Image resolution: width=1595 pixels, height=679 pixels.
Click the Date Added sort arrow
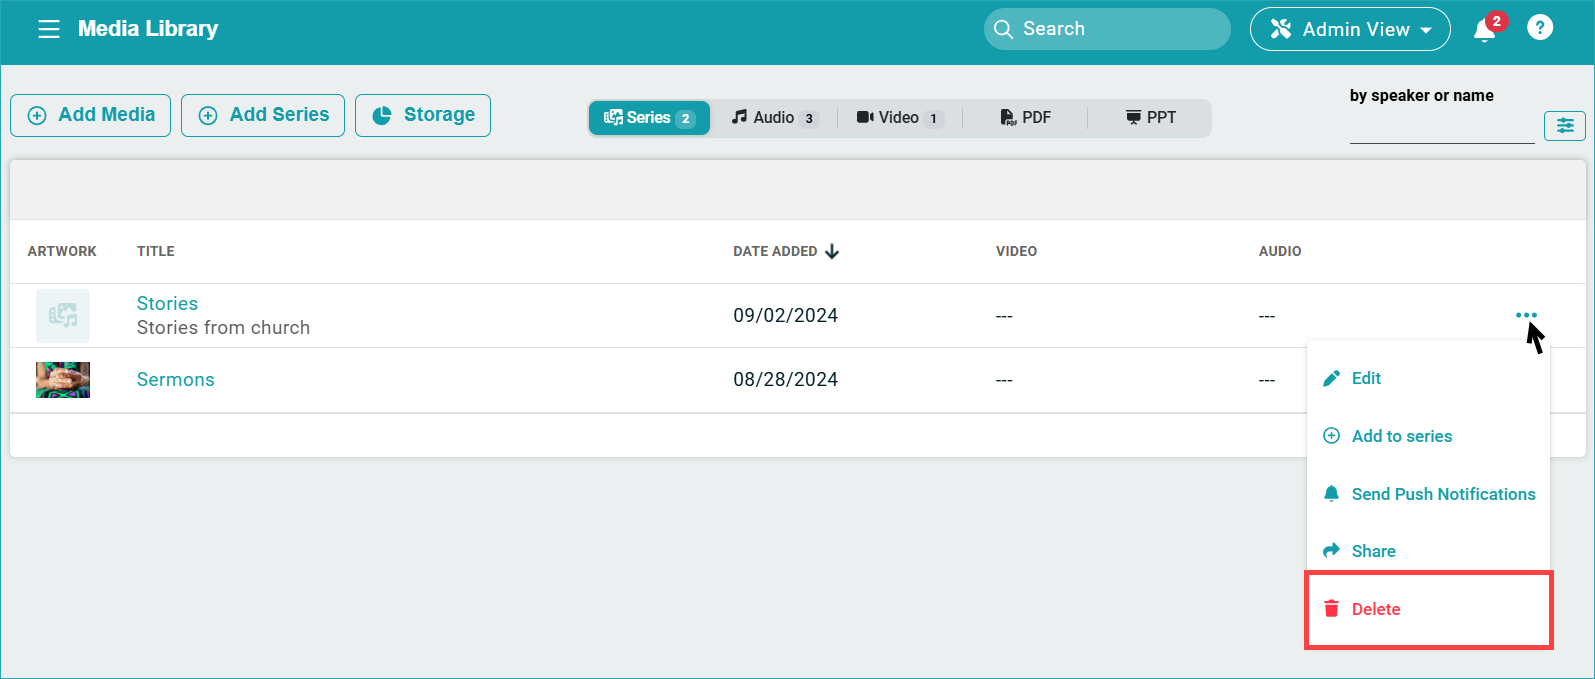coord(832,251)
